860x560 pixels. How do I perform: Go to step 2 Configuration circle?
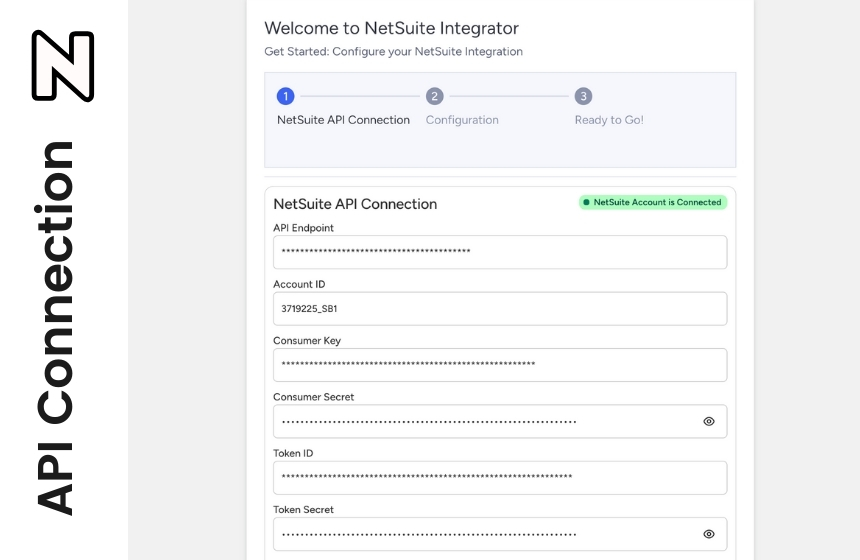(434, 96)
